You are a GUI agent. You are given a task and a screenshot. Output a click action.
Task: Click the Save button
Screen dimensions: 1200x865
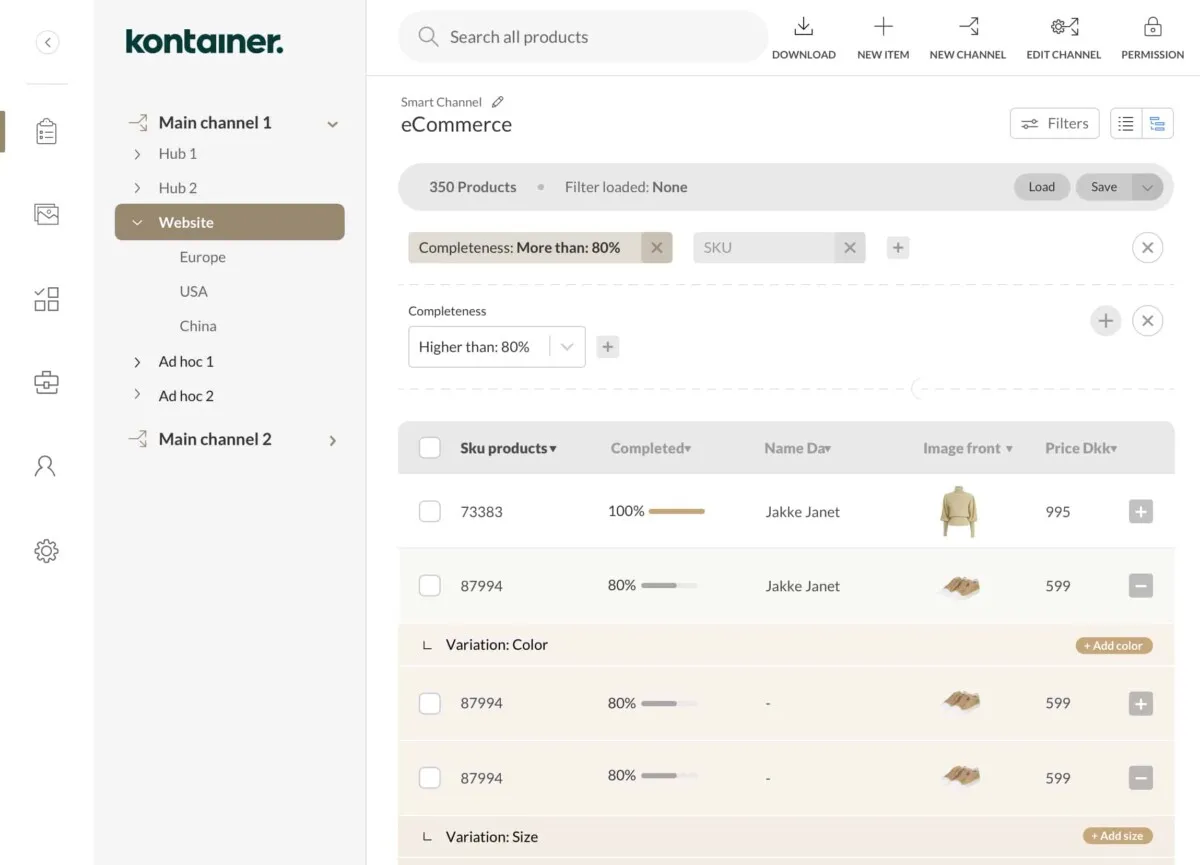point(1104,187)
